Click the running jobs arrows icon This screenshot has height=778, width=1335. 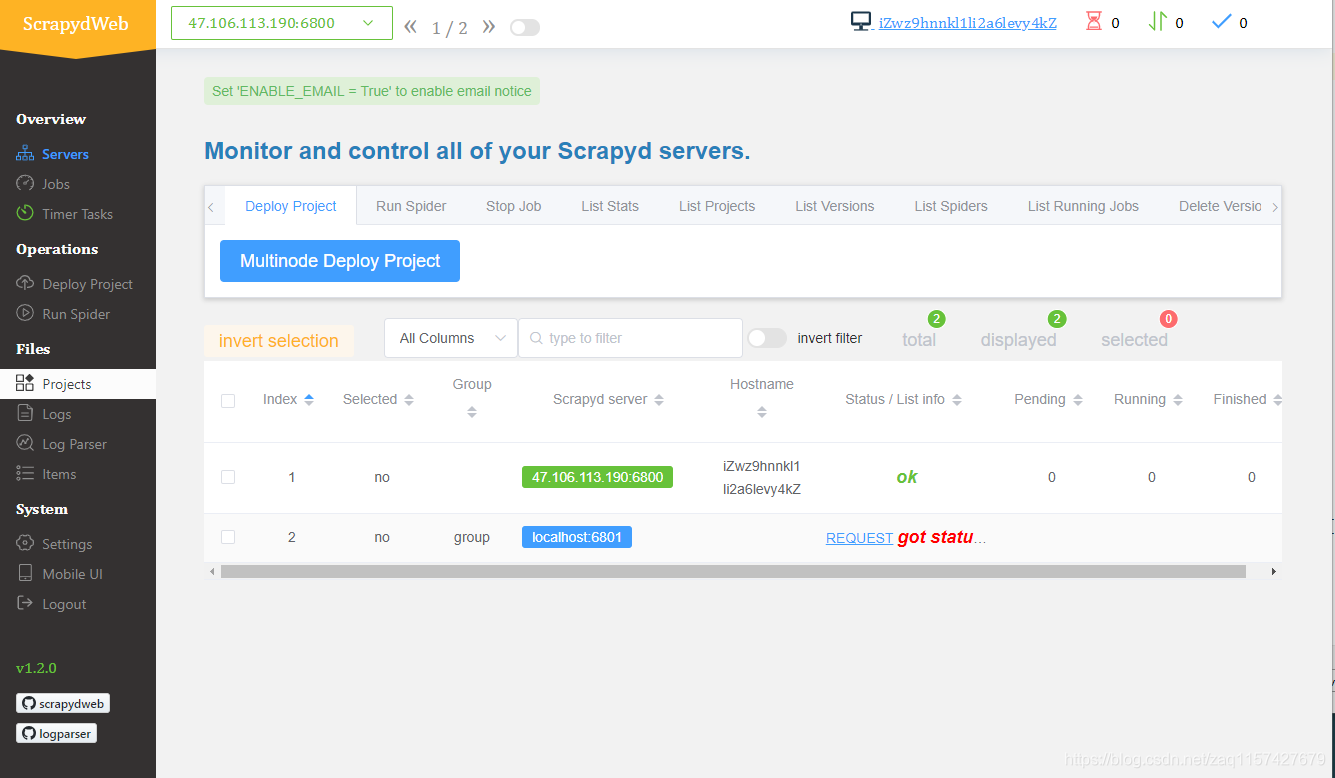(1158, 21)
